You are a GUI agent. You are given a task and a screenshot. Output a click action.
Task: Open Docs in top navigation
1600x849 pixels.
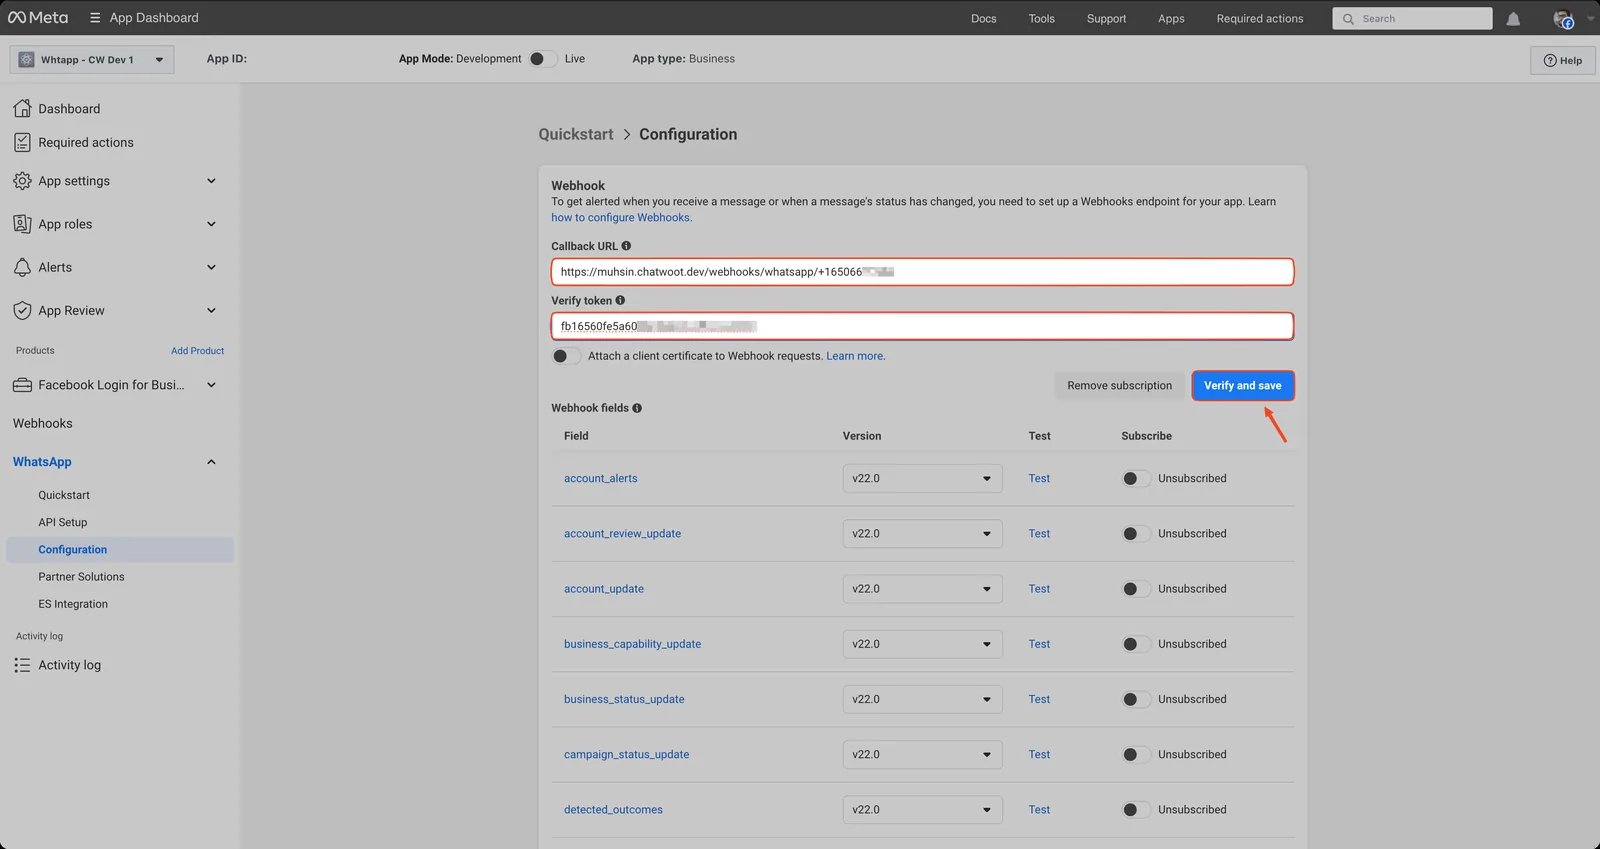(x=984, y=19)
